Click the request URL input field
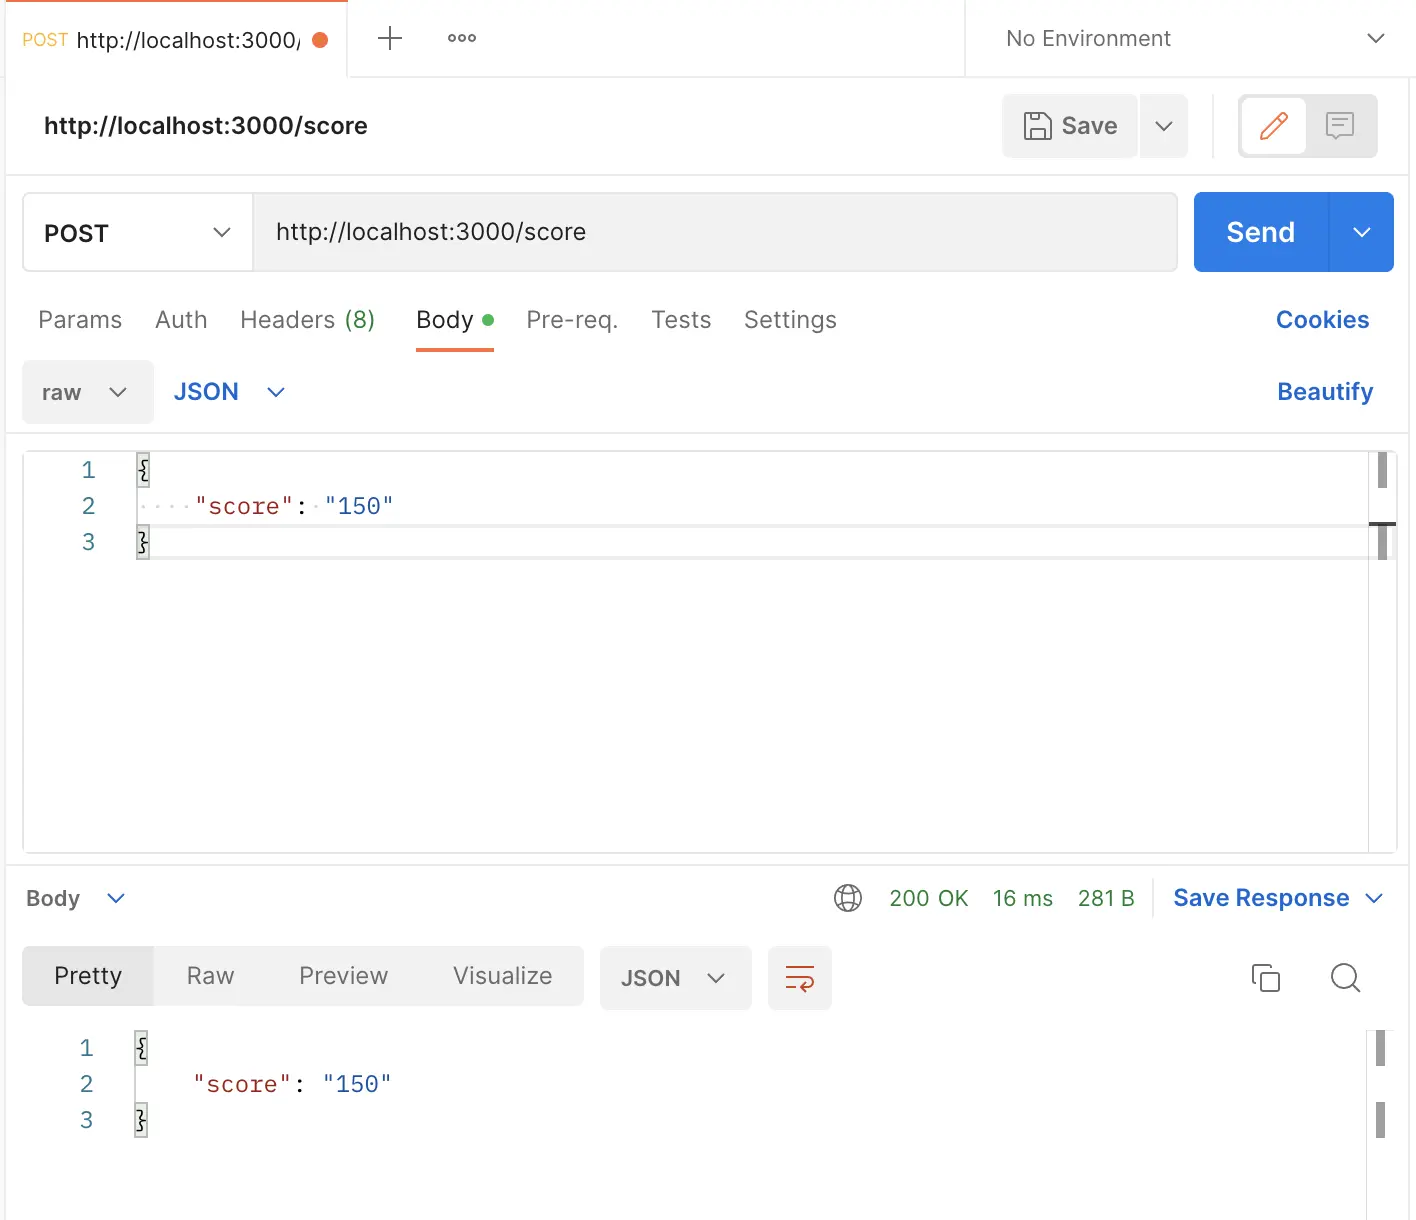Viewport: 1416px width, 1220px height. 715,232
